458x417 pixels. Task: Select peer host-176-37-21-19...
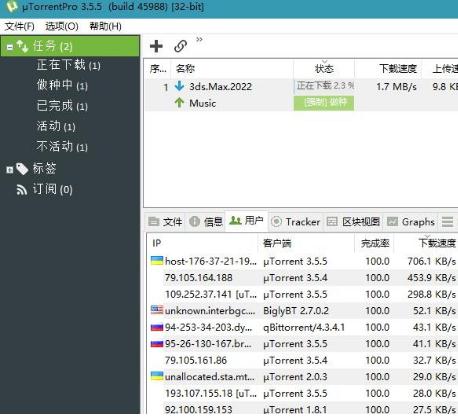[x=303, y=261]
